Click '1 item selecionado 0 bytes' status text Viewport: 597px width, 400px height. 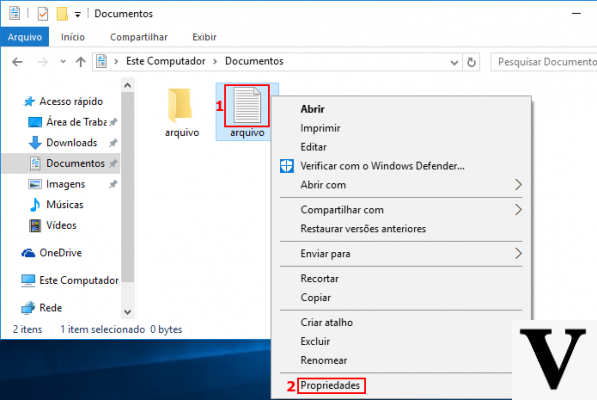tap(121, 329)
